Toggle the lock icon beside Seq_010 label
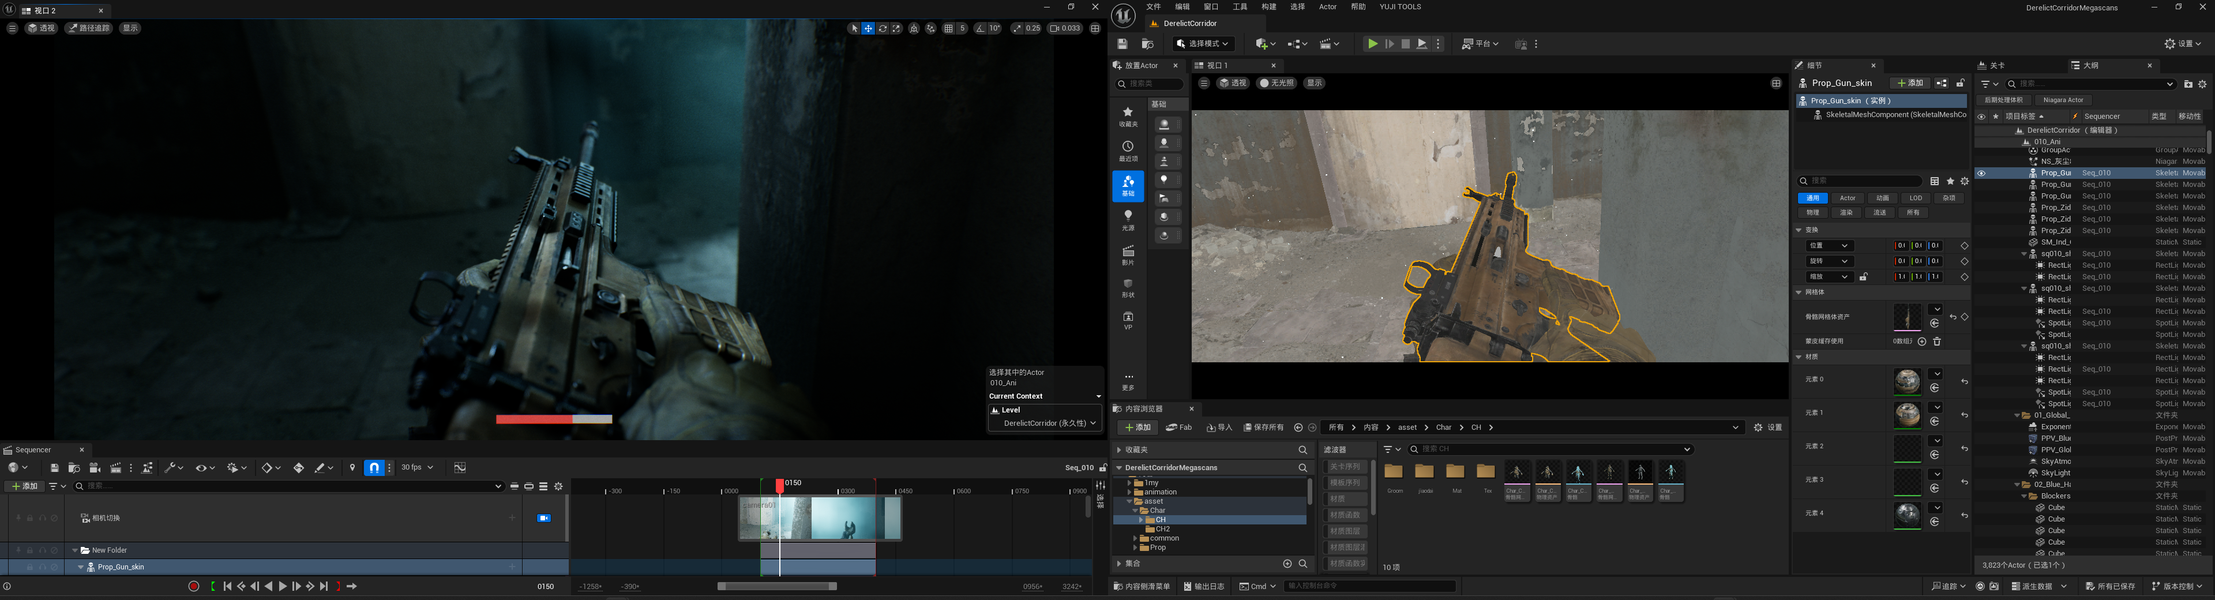 pyautogui.click(x=1103, y=468)
